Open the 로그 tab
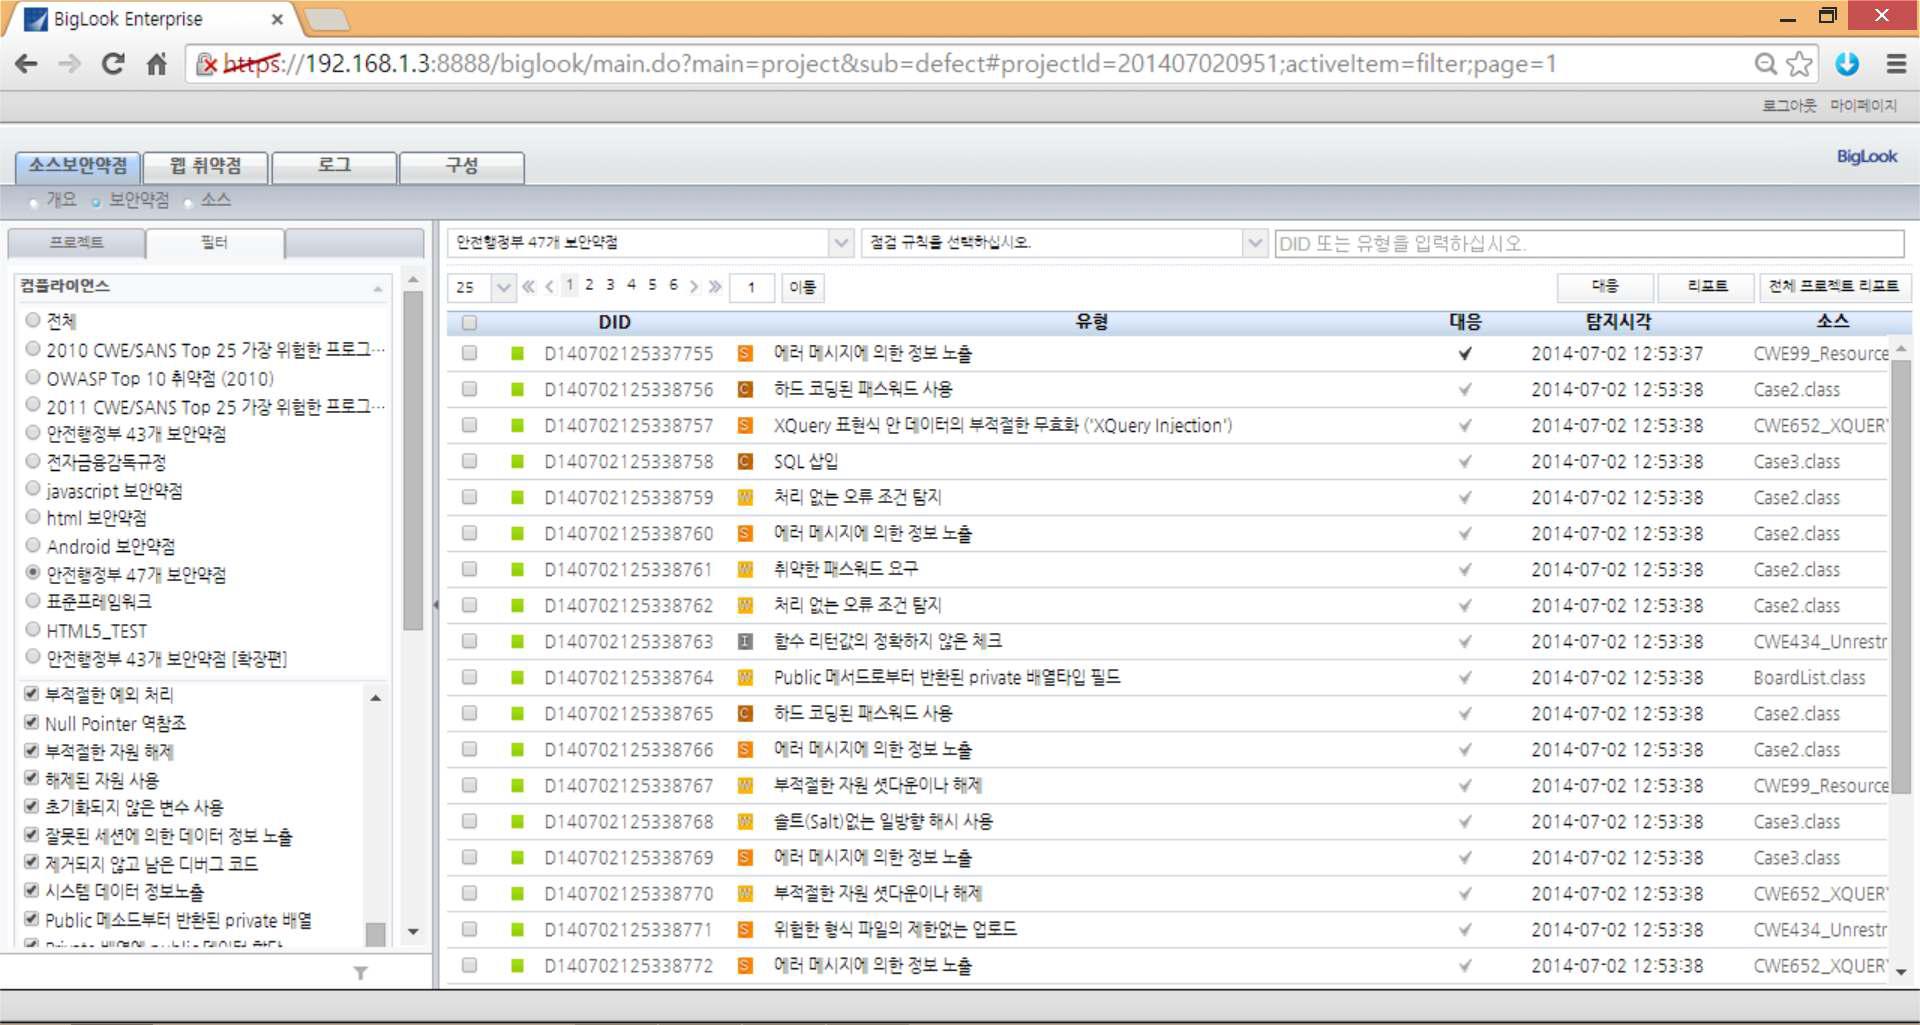 pyautogui.click(x=334, y=166)
